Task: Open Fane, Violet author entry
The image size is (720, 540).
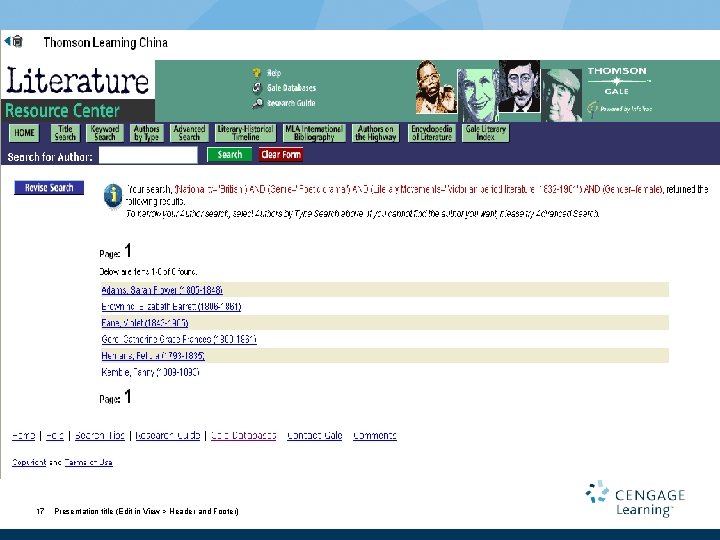Action: pos(145,323)
